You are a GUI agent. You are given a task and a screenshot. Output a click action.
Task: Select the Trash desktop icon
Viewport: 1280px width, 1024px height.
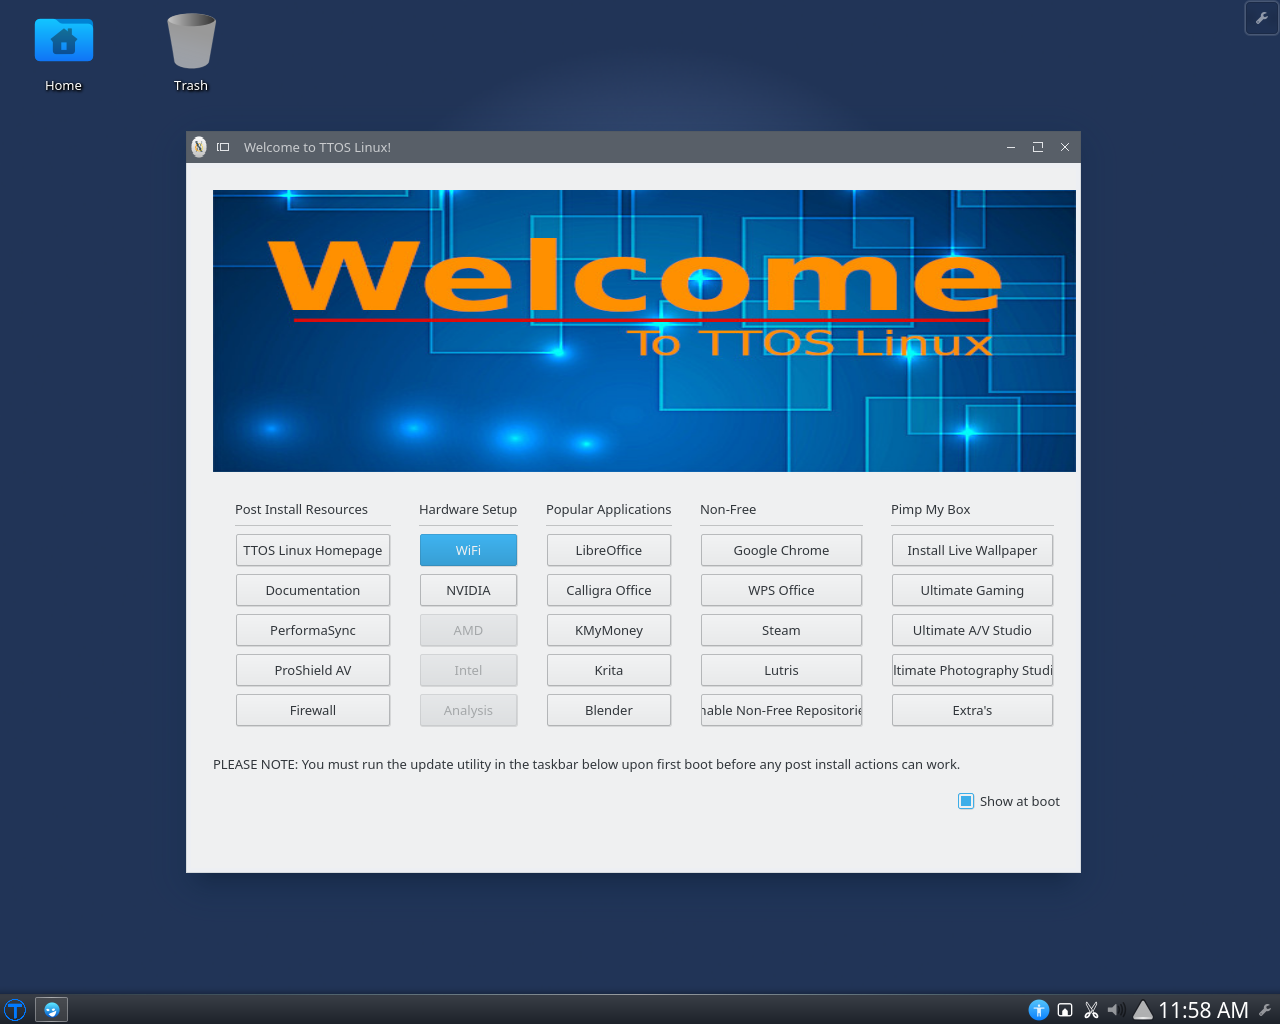(191, 53)
